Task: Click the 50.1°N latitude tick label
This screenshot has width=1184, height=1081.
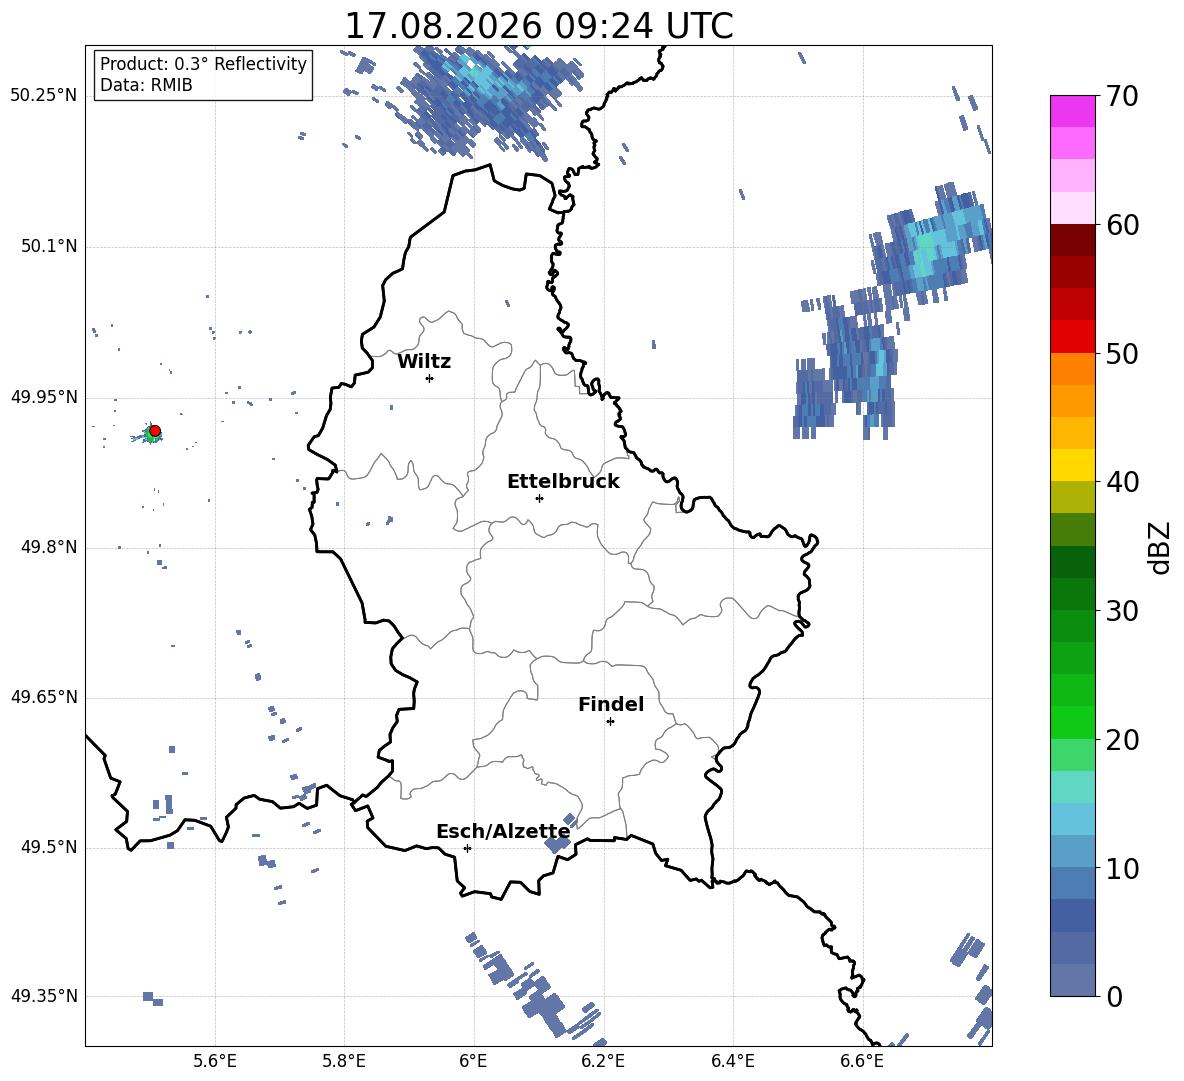Action: (44, 246)
